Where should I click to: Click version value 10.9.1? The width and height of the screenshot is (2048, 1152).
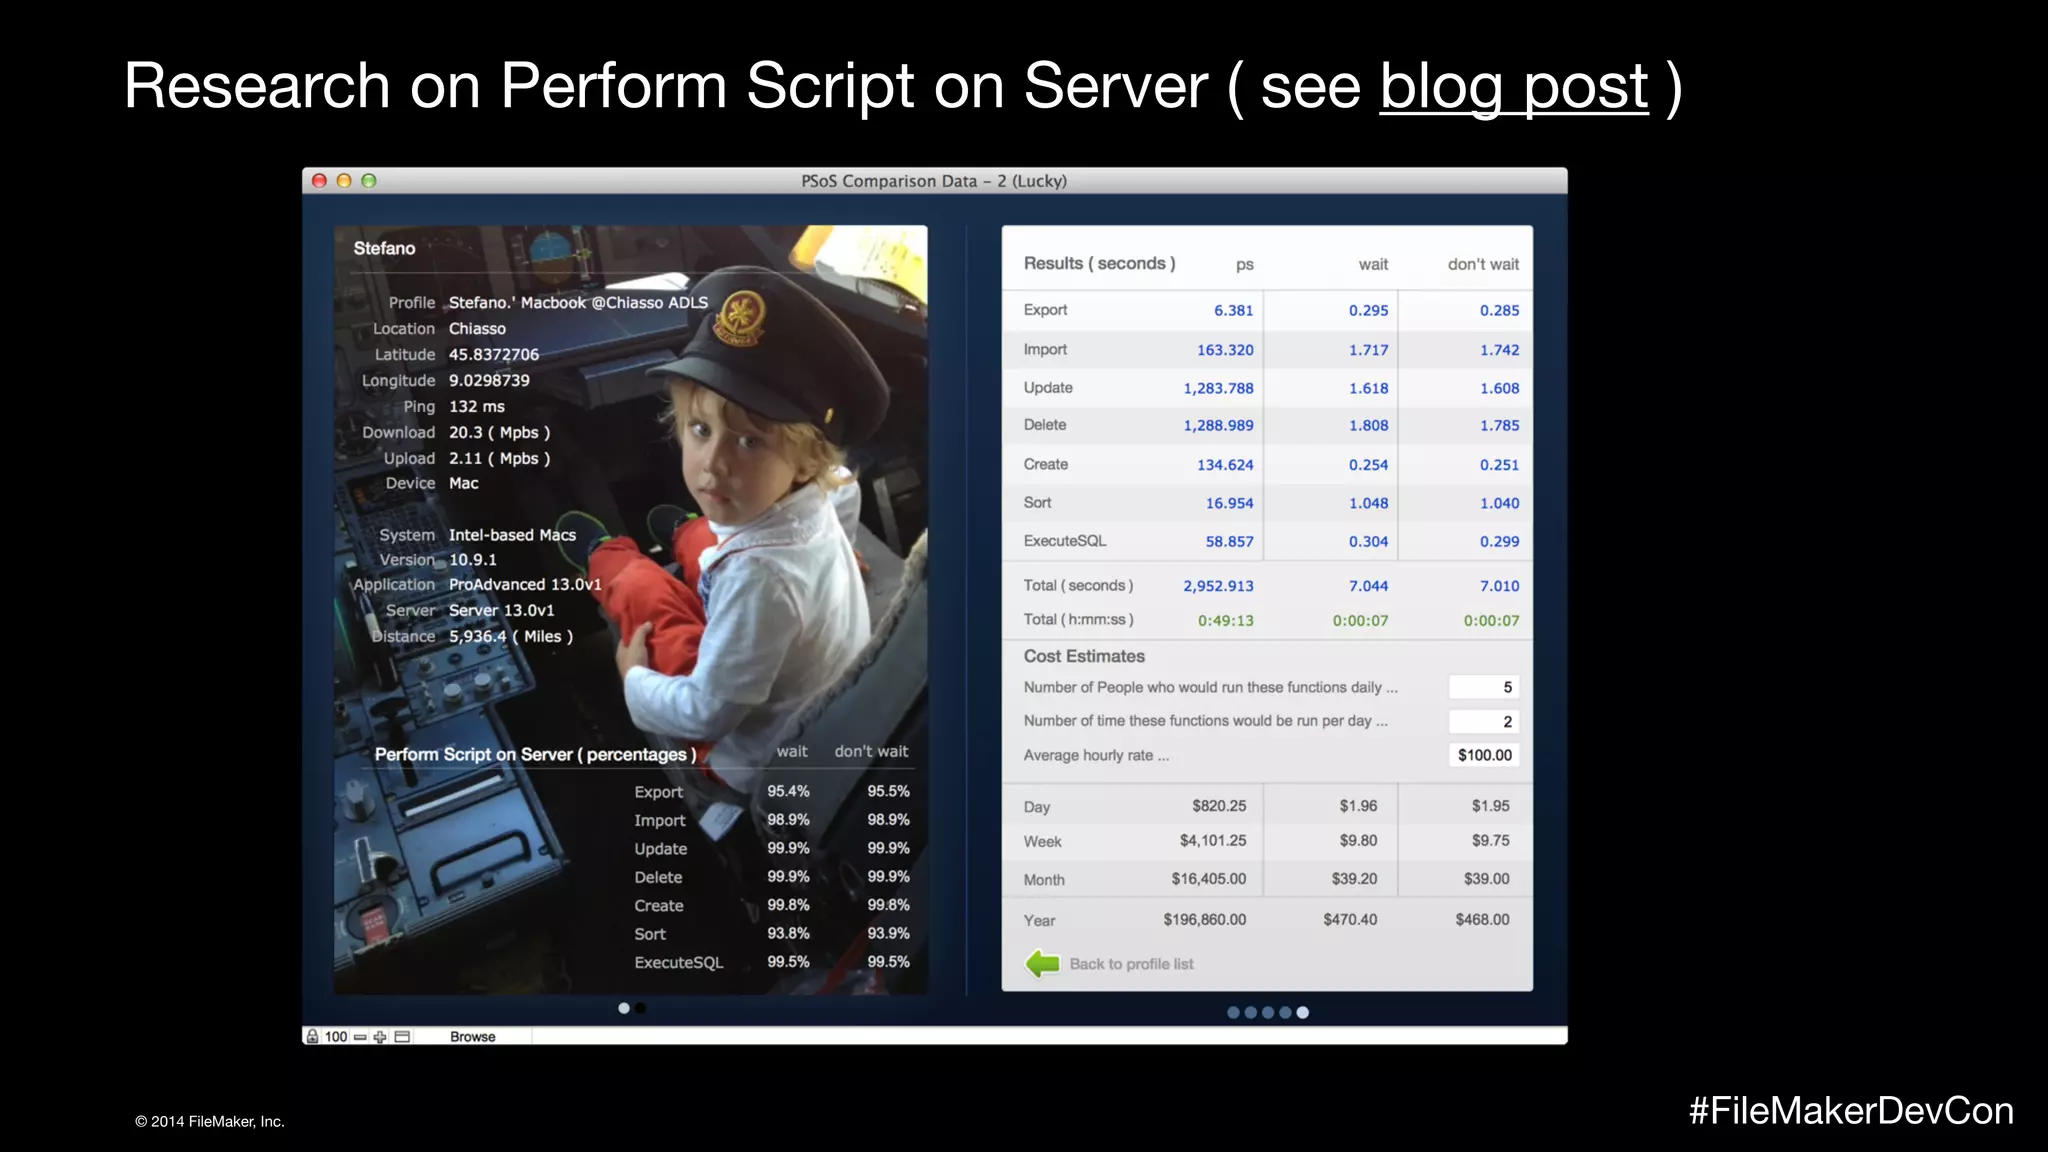[x=473, y=560]
